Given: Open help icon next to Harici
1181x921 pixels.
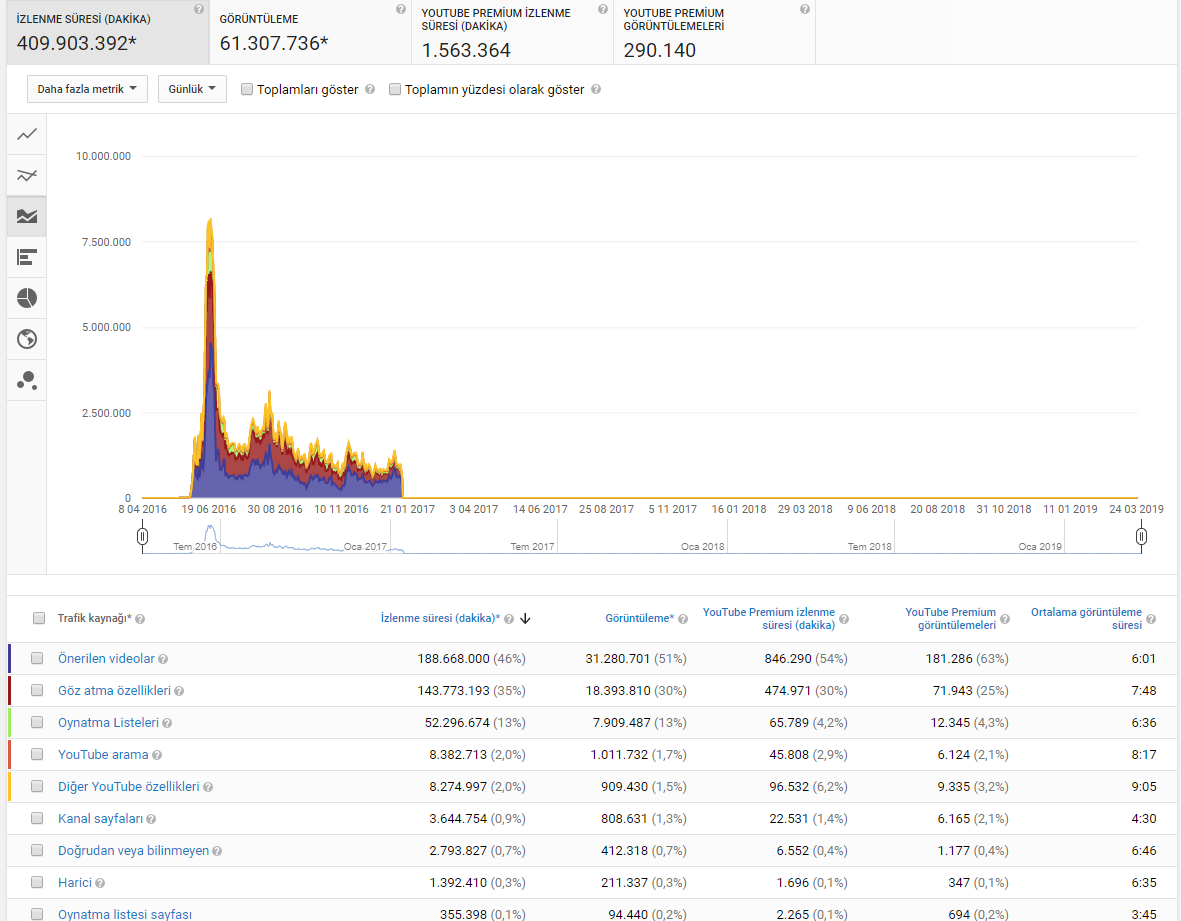Looking at the screenshot, I should tap(100, 883).
